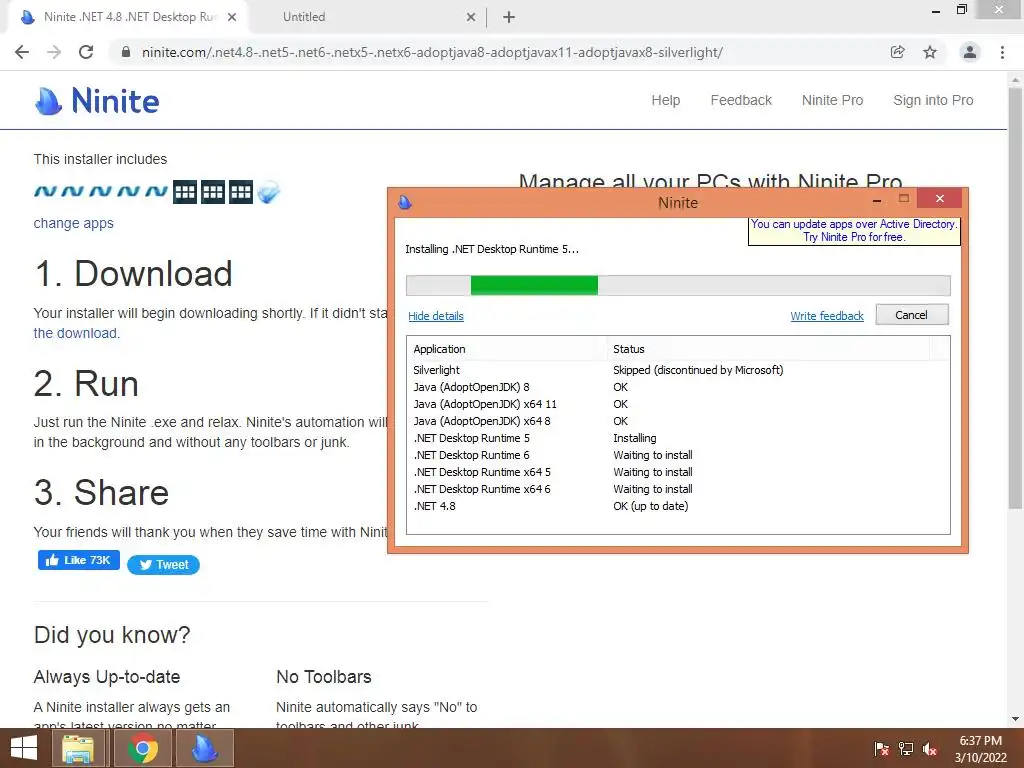Open Chrome three-dot menu

[1002, 52]
